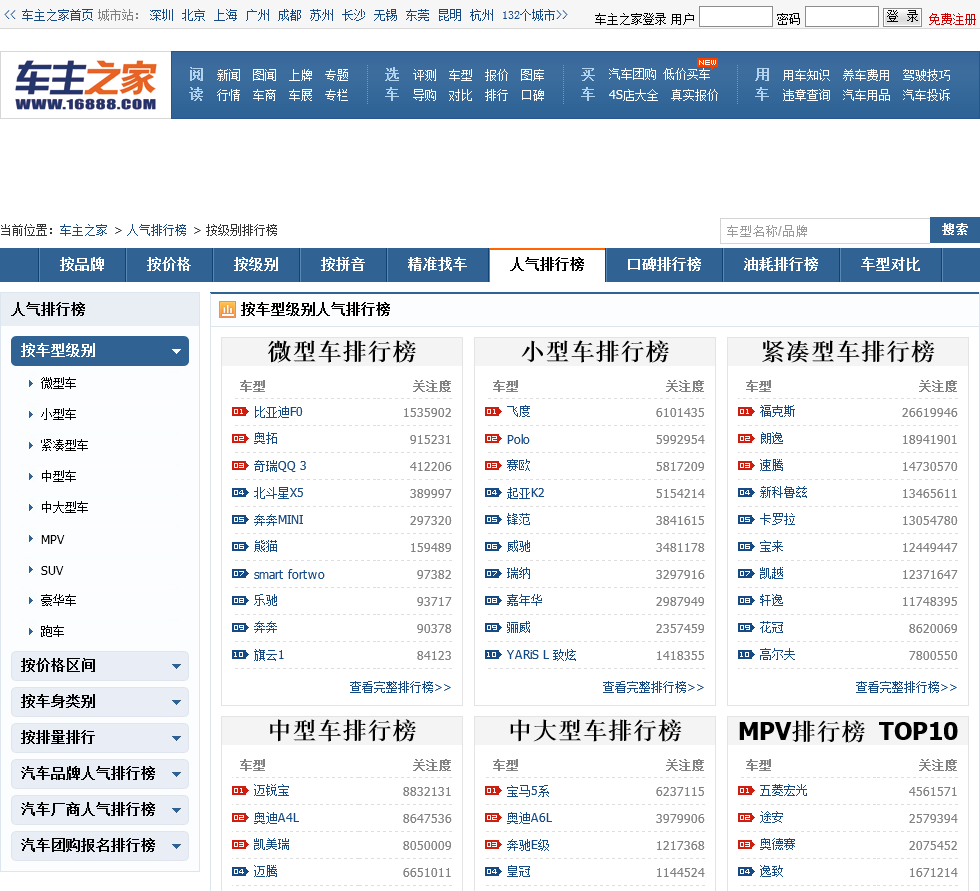
Task: Open 4S店大全 in the top navigation
Action: click(633, 95)
